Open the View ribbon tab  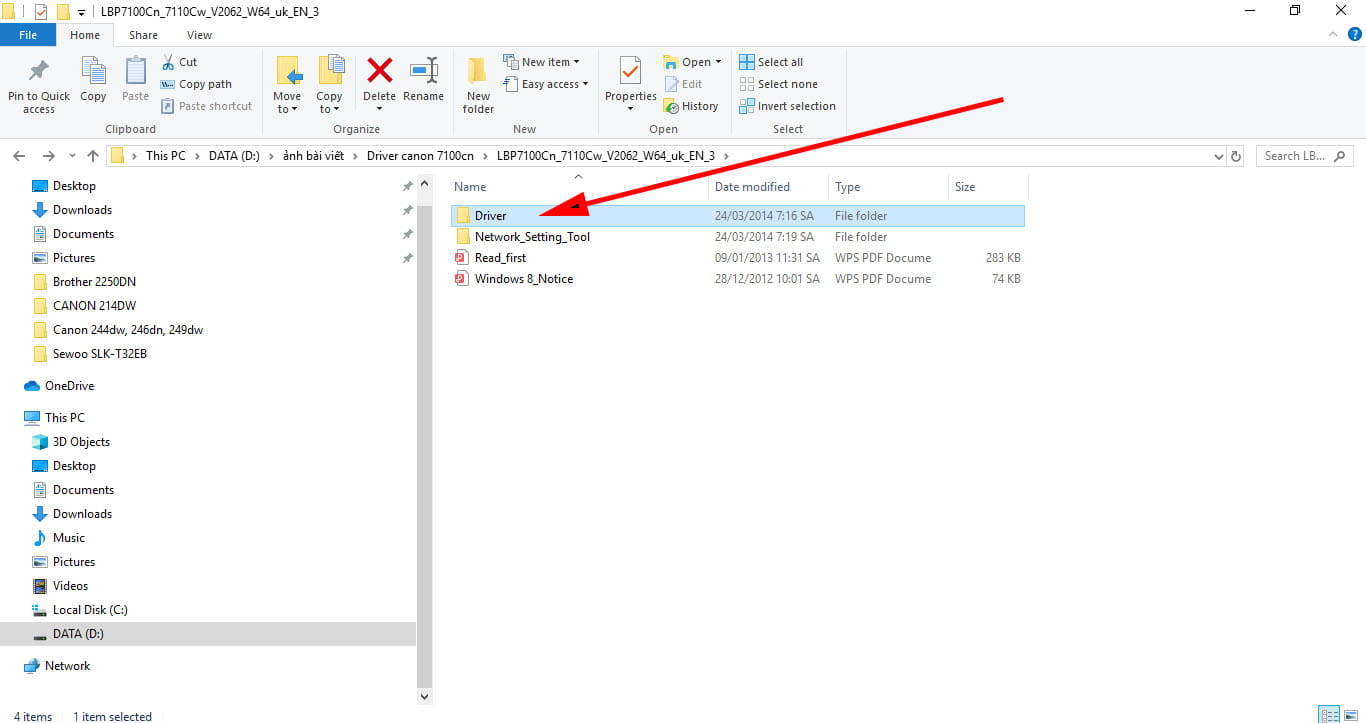(x=199, y=35)
